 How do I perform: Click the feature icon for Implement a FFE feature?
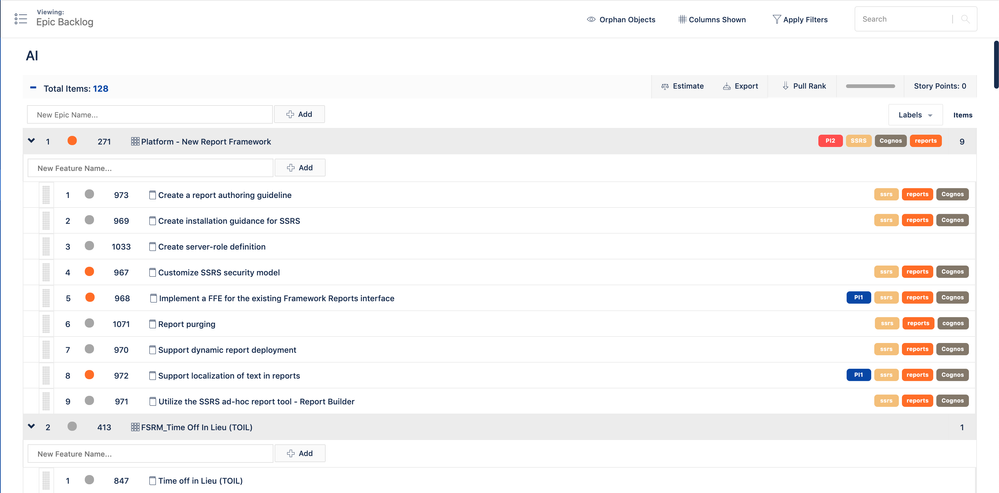tap(153, 298)
